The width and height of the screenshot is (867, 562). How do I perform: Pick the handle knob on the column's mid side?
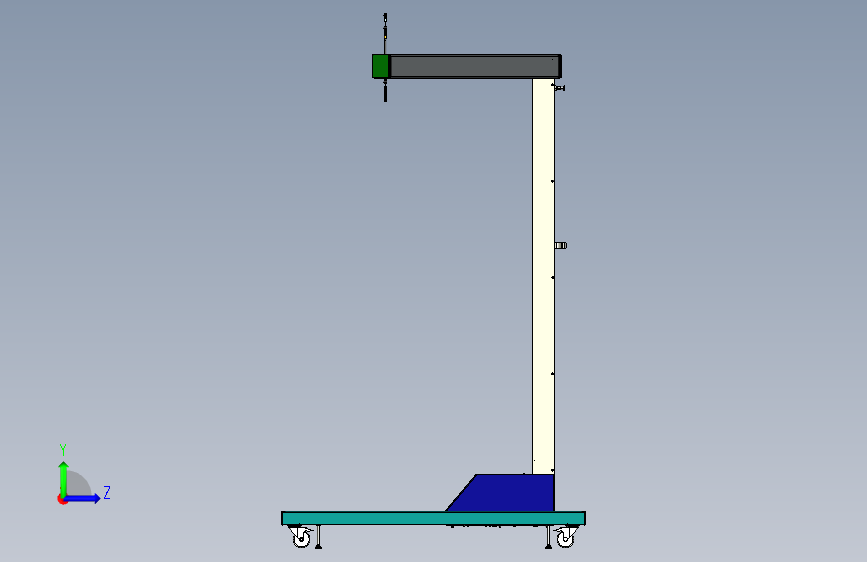tap(561, 246)
